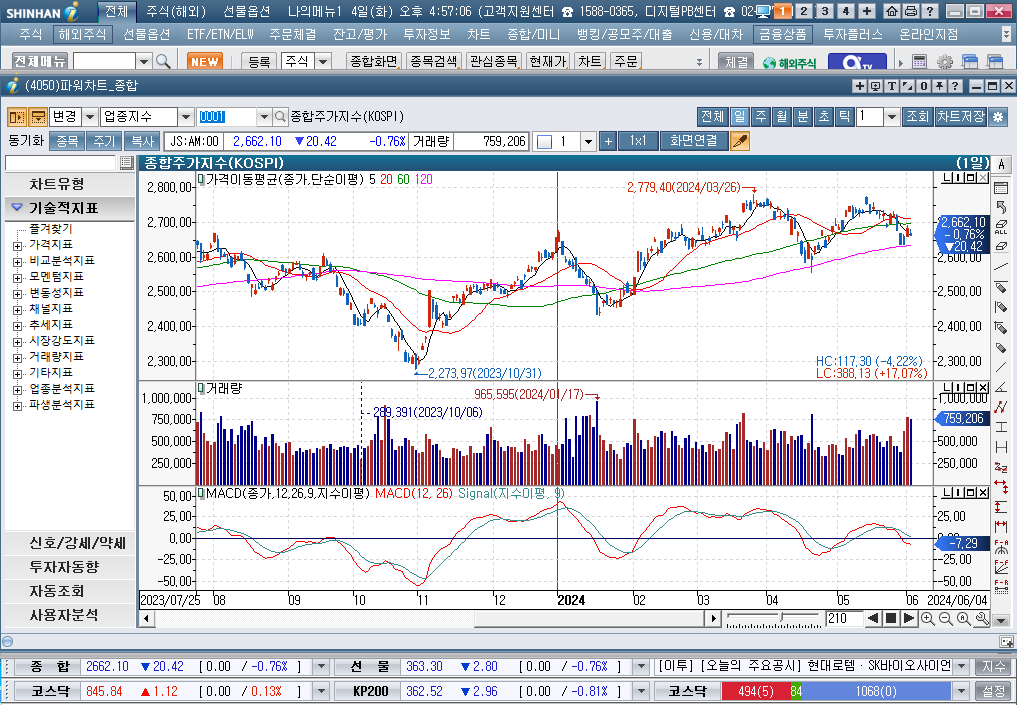
Task: Click the stop square playback button
Action: point(891,619)
